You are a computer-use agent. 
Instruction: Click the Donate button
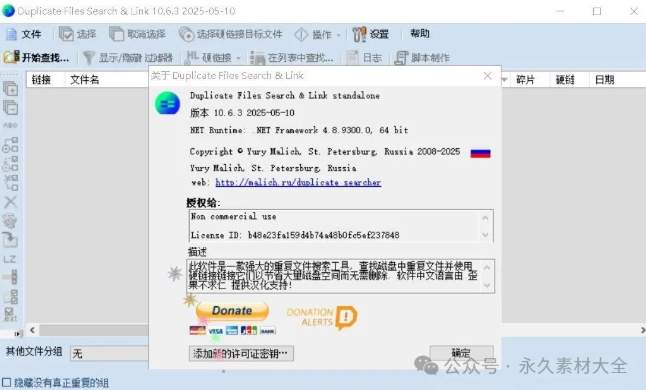[232, 311]
